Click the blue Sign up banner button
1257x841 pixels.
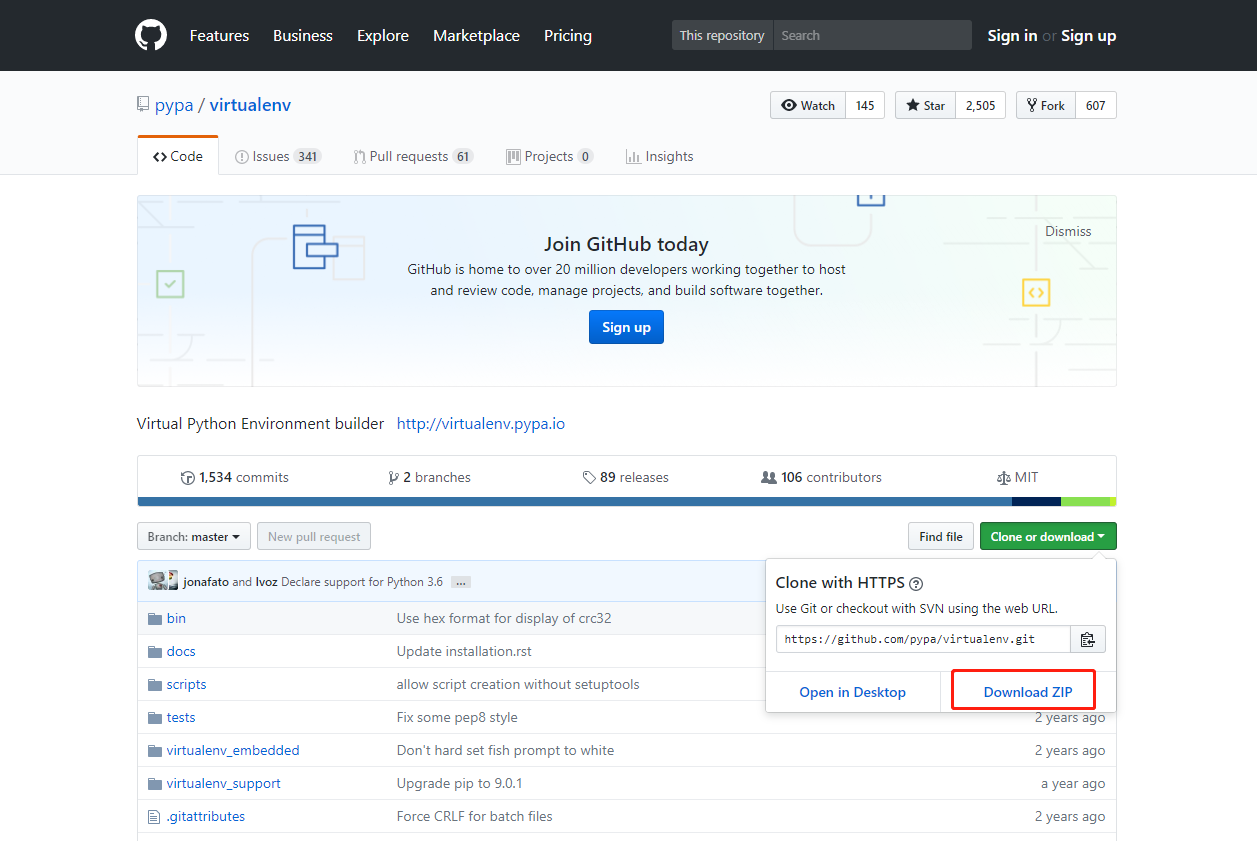626,327
